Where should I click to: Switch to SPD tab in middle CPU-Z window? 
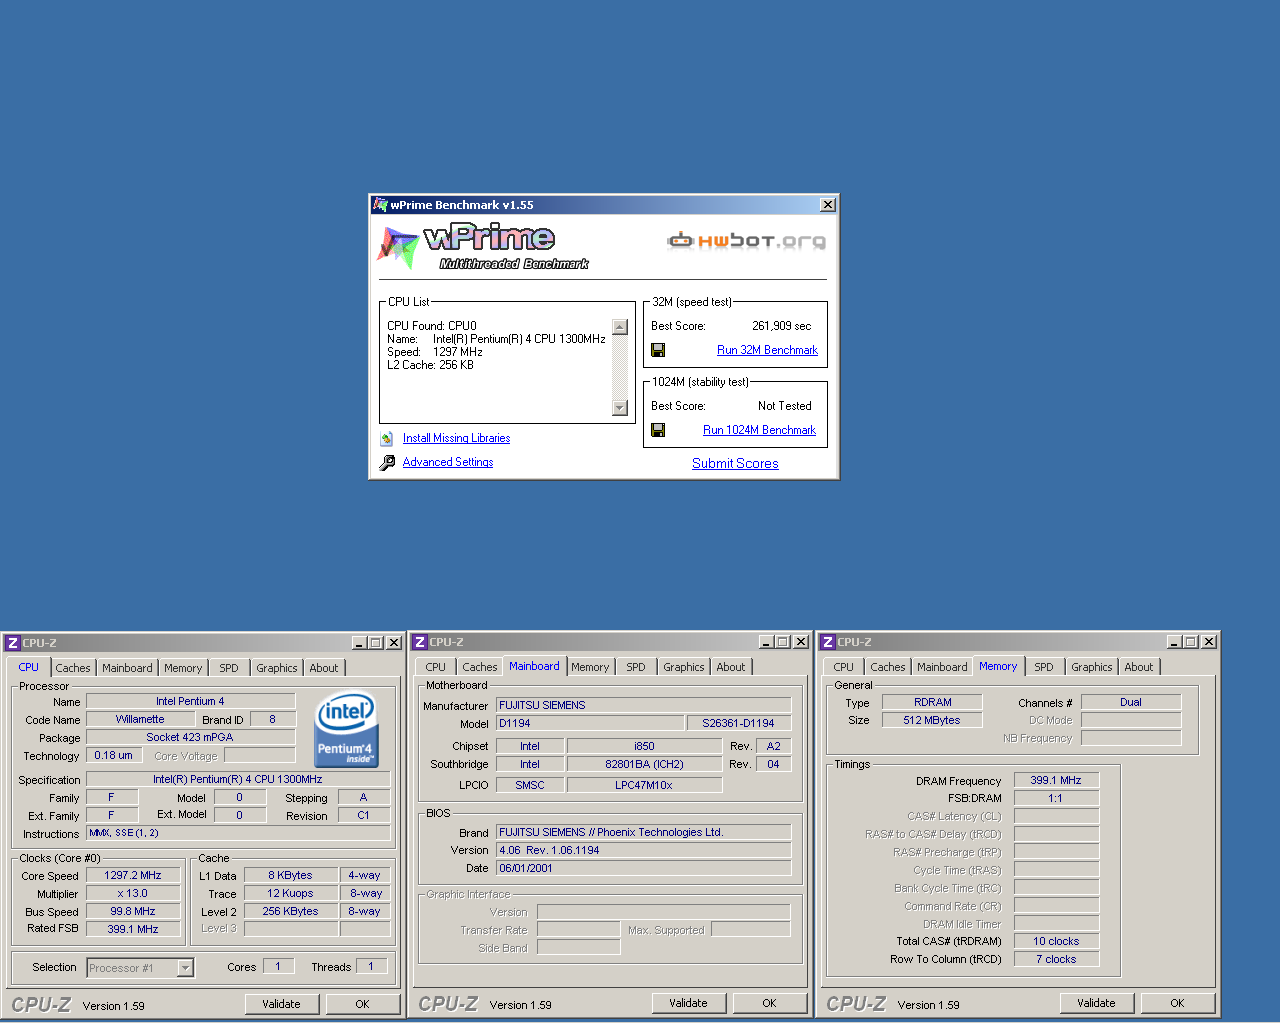click(x=636, y=667)
